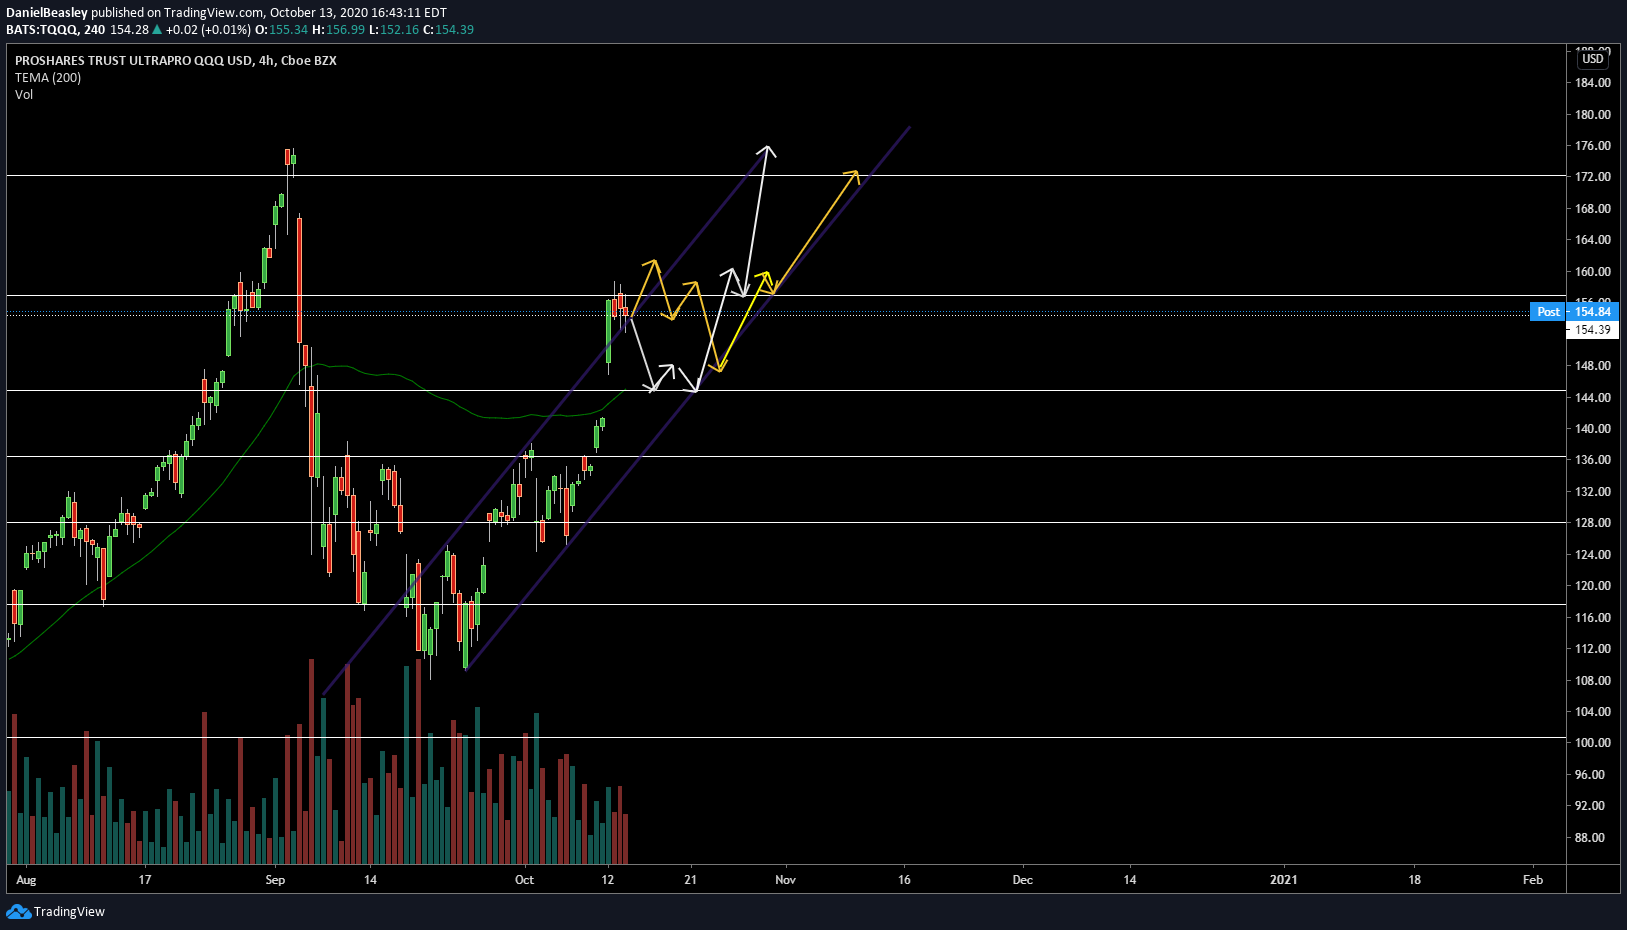Click the 136.00 price axis label
The height and width of the screenshot is (930, 1627).
1593,460
